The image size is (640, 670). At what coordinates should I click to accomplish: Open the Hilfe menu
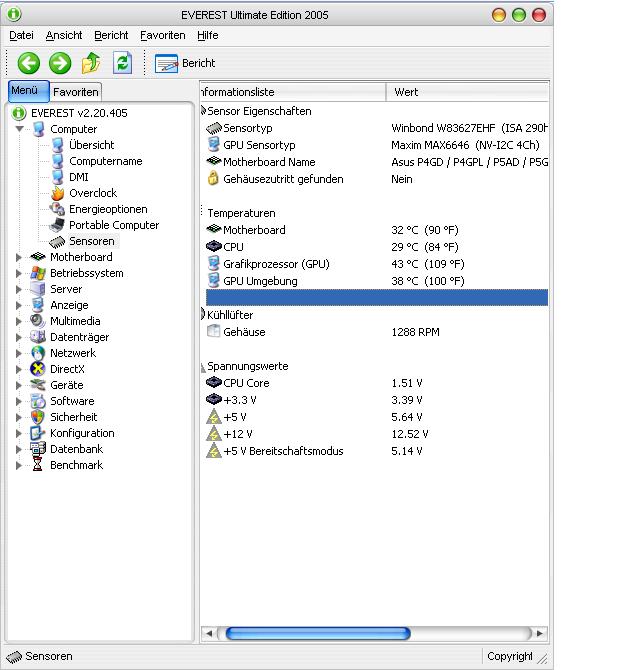click(x=208, y=35)
